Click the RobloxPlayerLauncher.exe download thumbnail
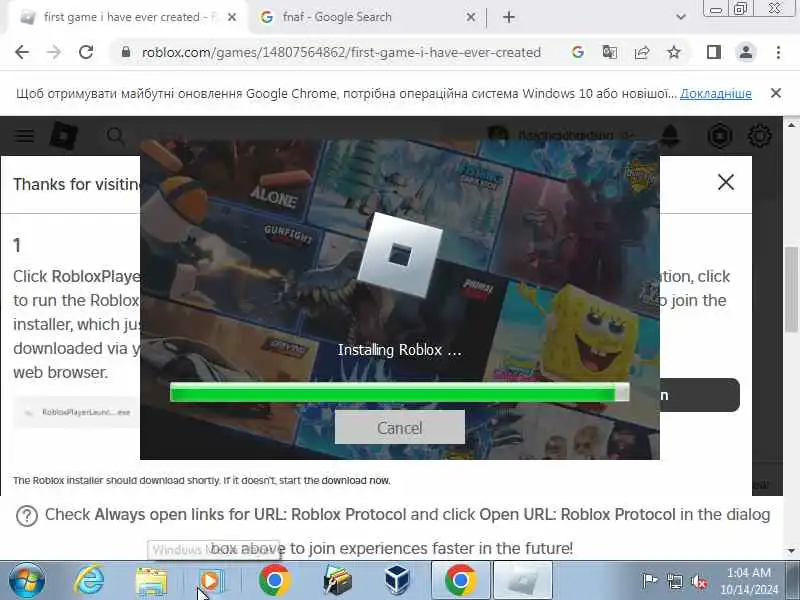800x600 pixels. 77,412
